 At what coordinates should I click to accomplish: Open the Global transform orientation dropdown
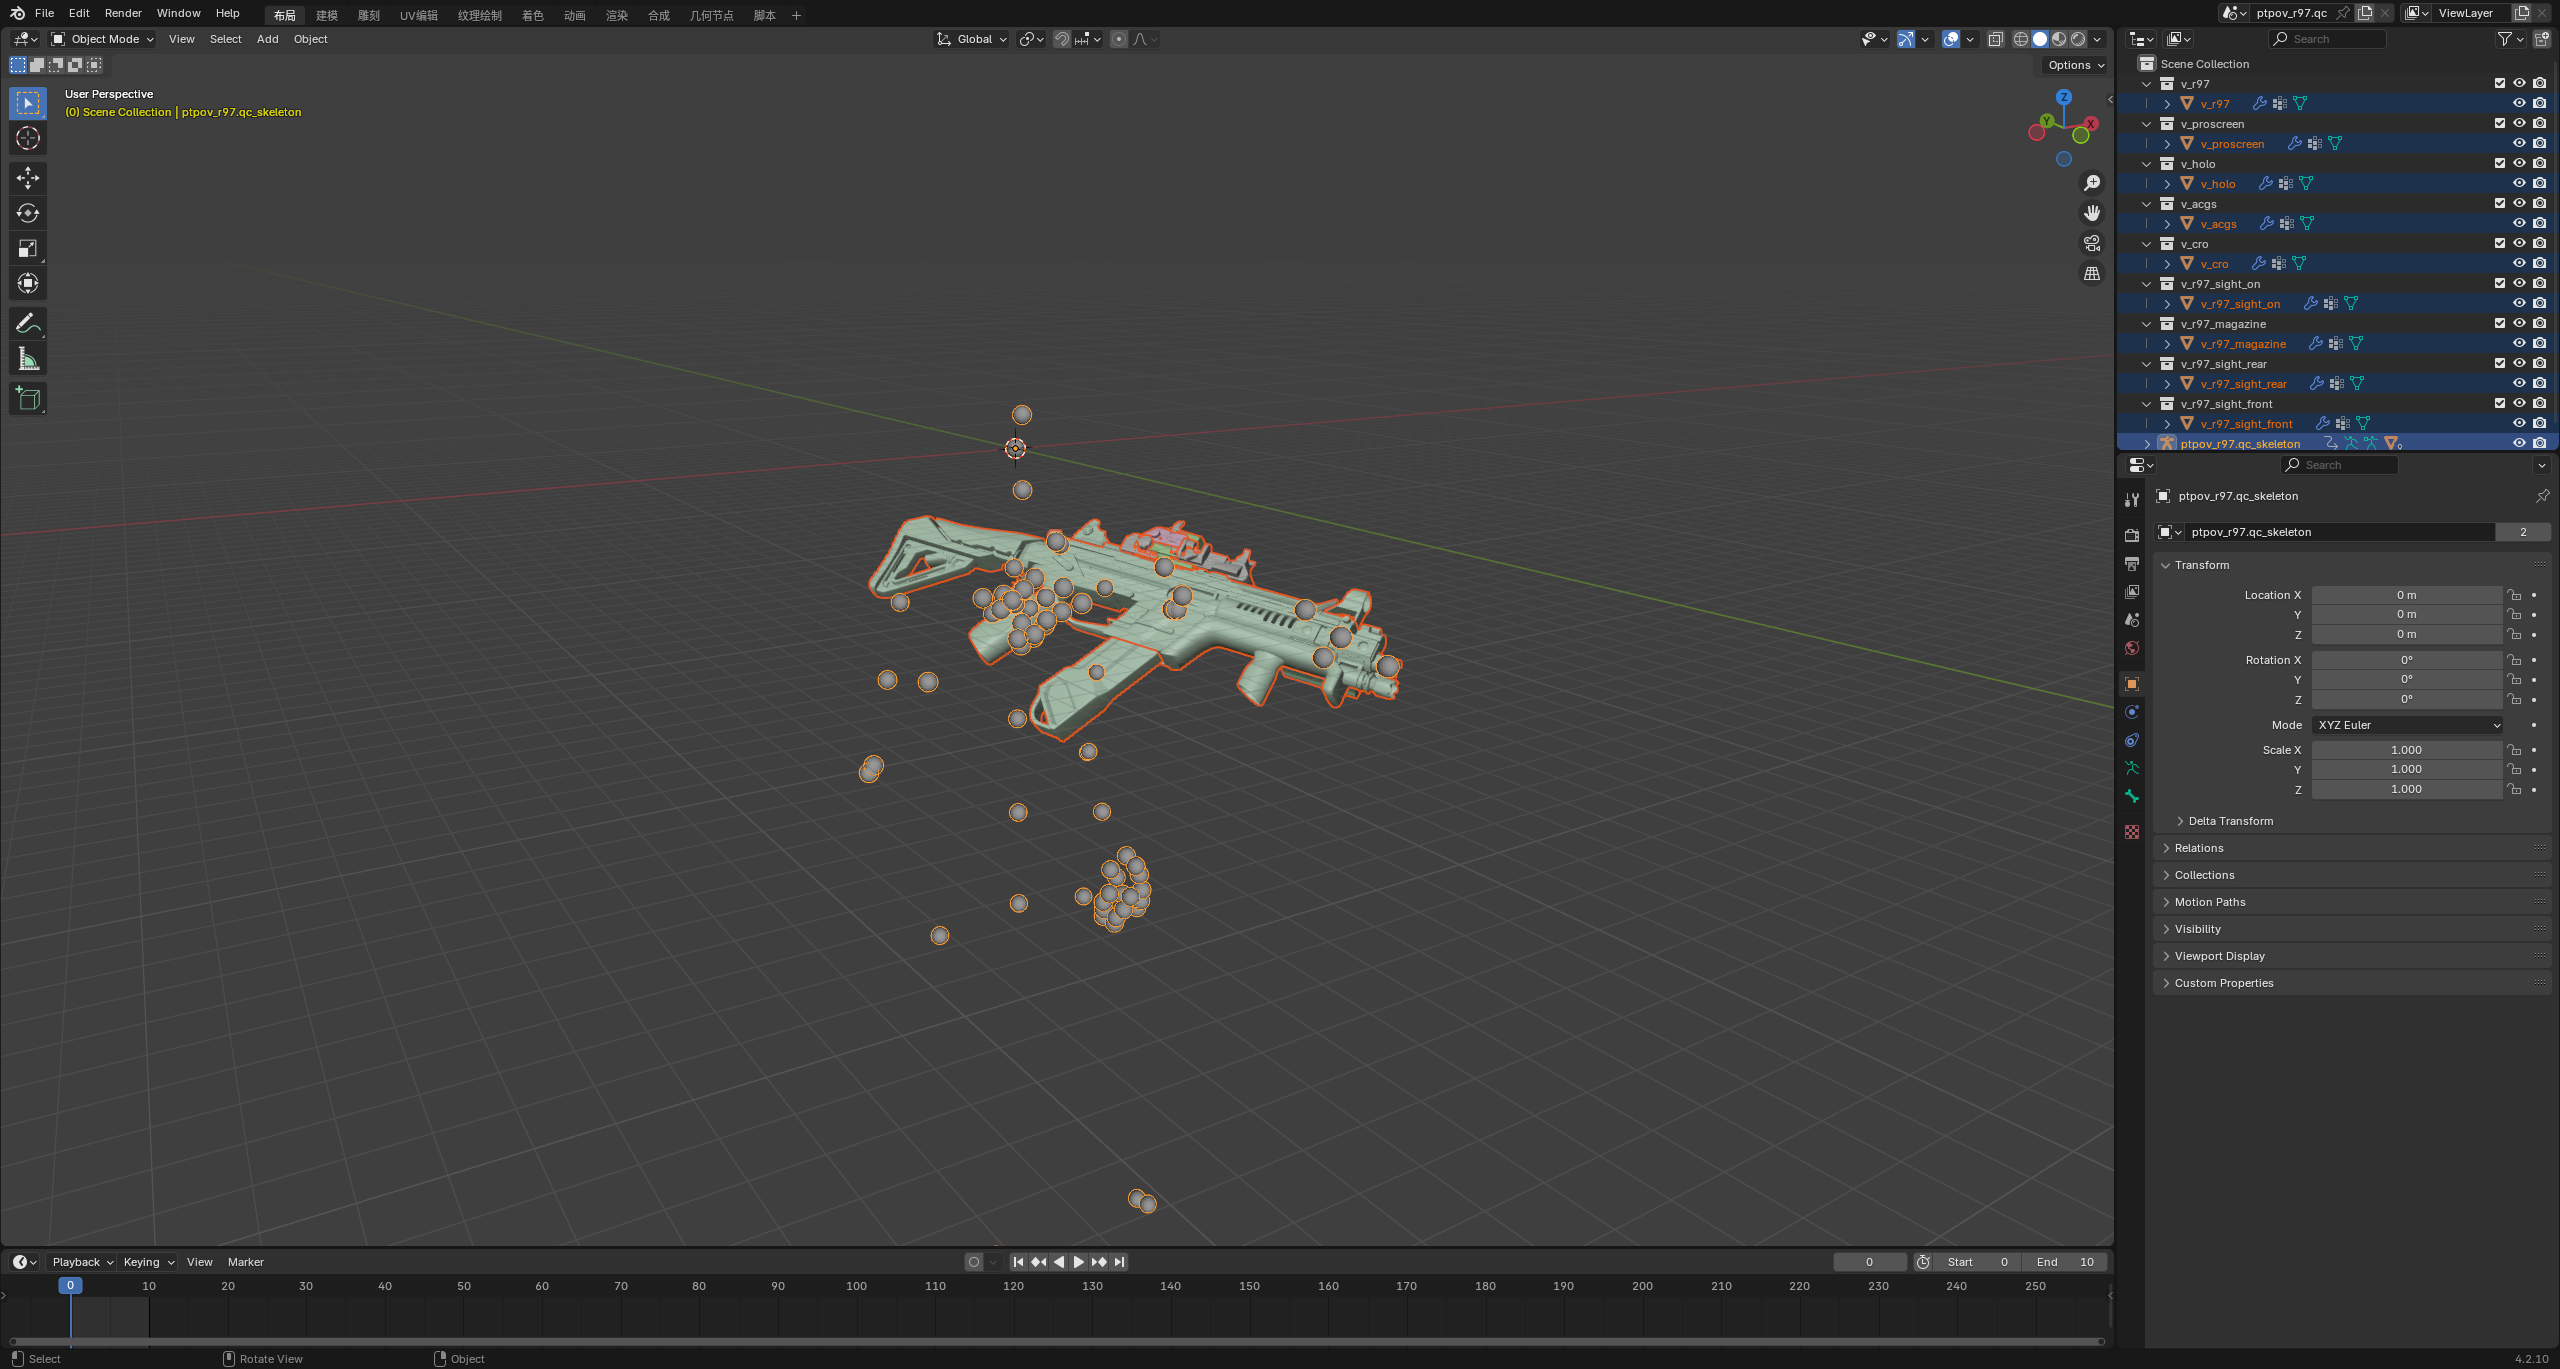coord(970,39)
